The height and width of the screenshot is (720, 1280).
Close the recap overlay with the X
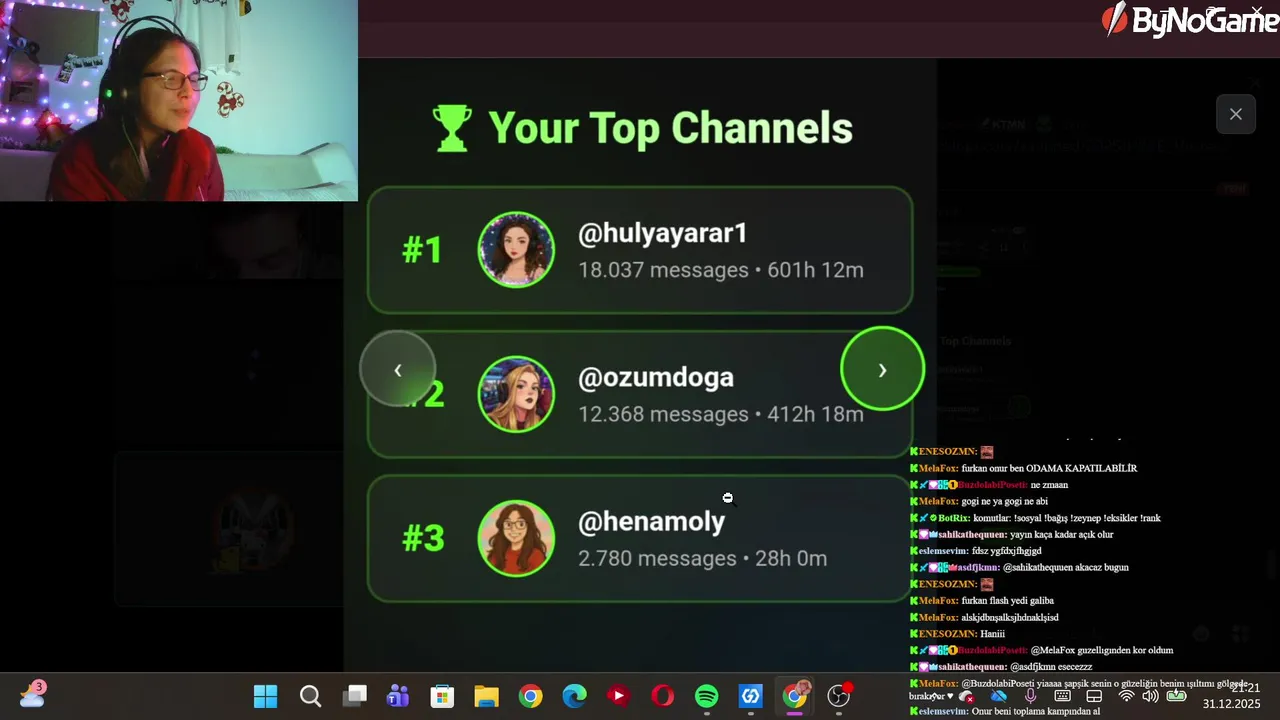[x=1236, y=114]
